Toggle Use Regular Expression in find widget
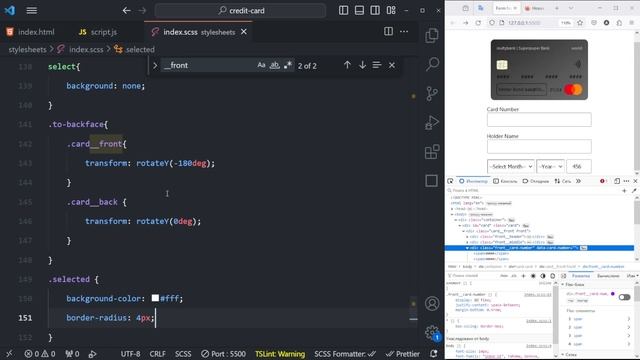The width and height of the screenshot is (640, 360). 288,65
